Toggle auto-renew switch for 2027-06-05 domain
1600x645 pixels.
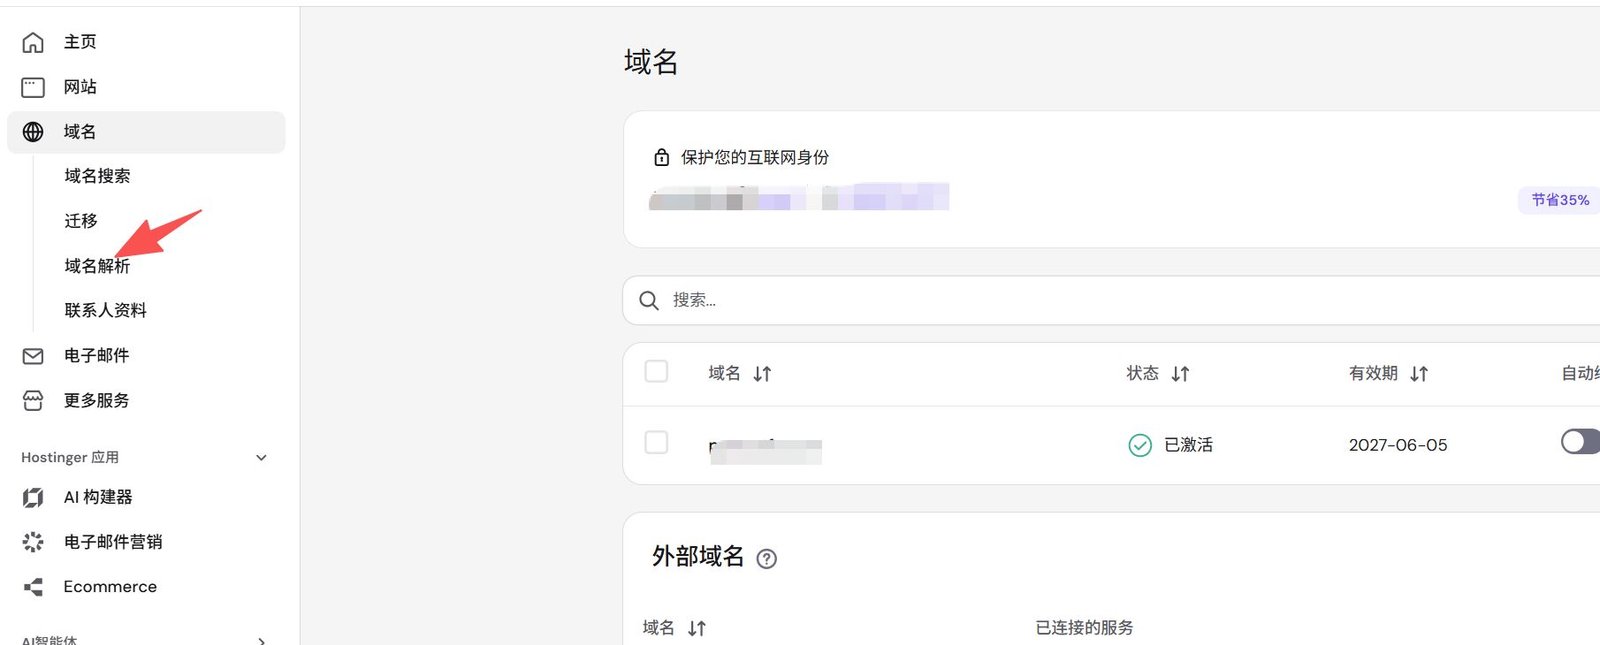click(x=1581, y=441)
